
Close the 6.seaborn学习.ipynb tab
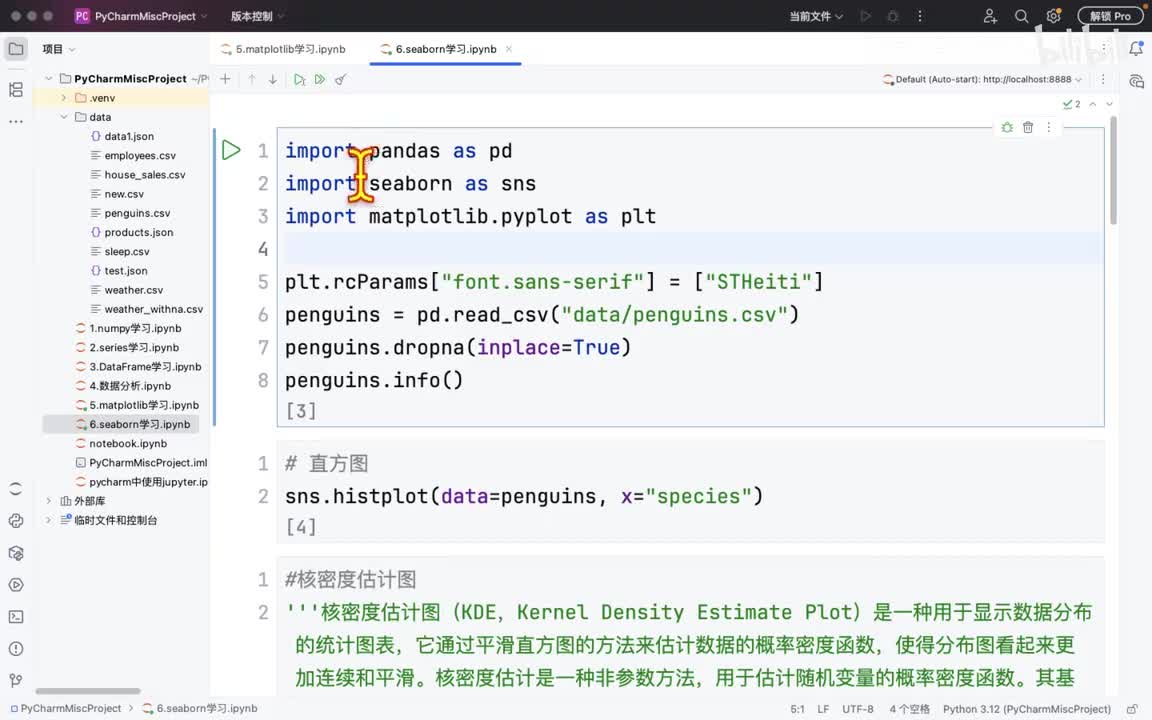508,49
